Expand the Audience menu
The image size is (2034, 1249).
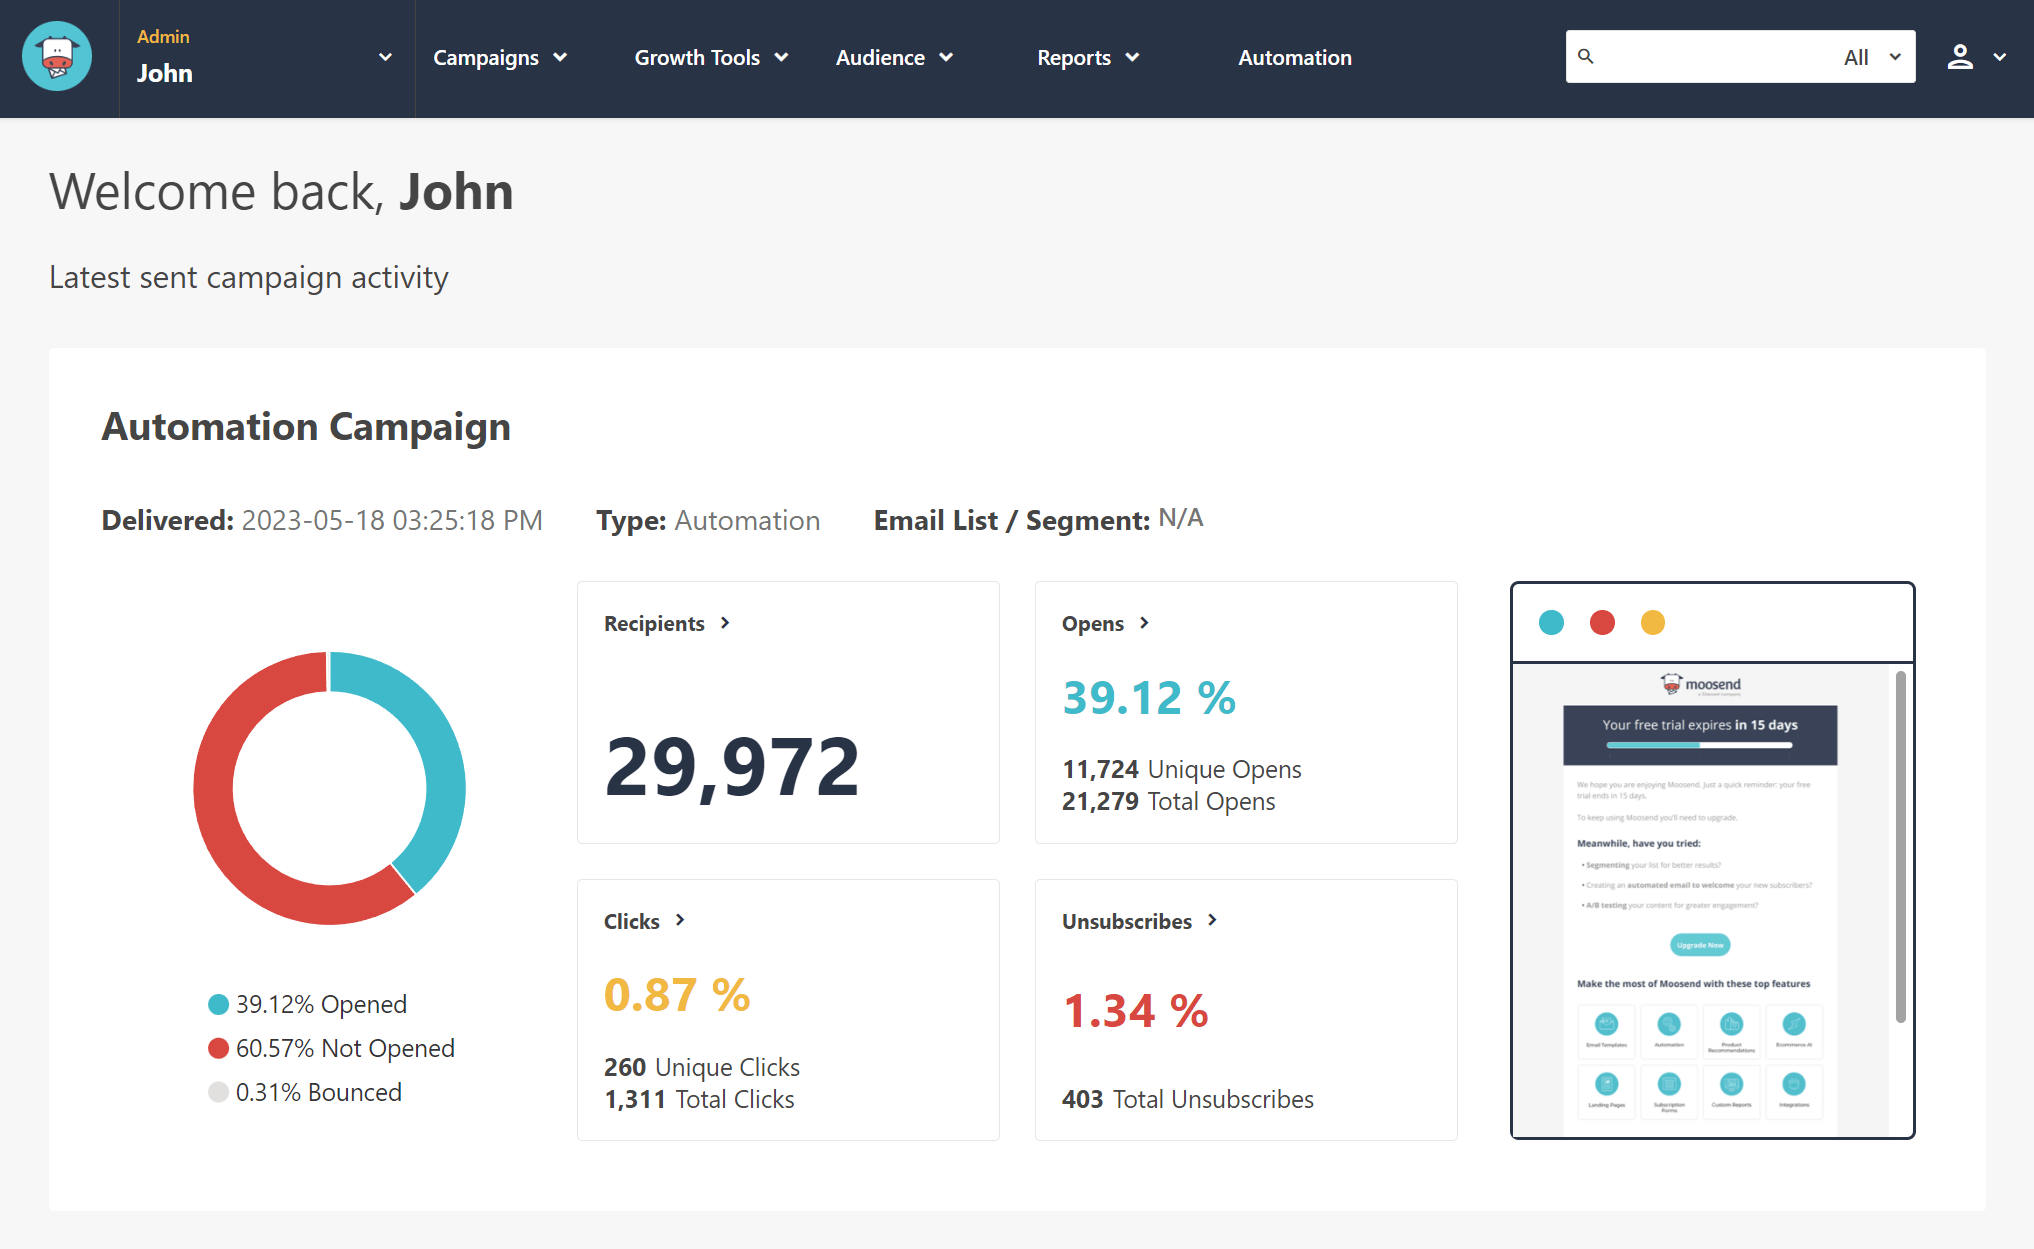coord(894,58)
